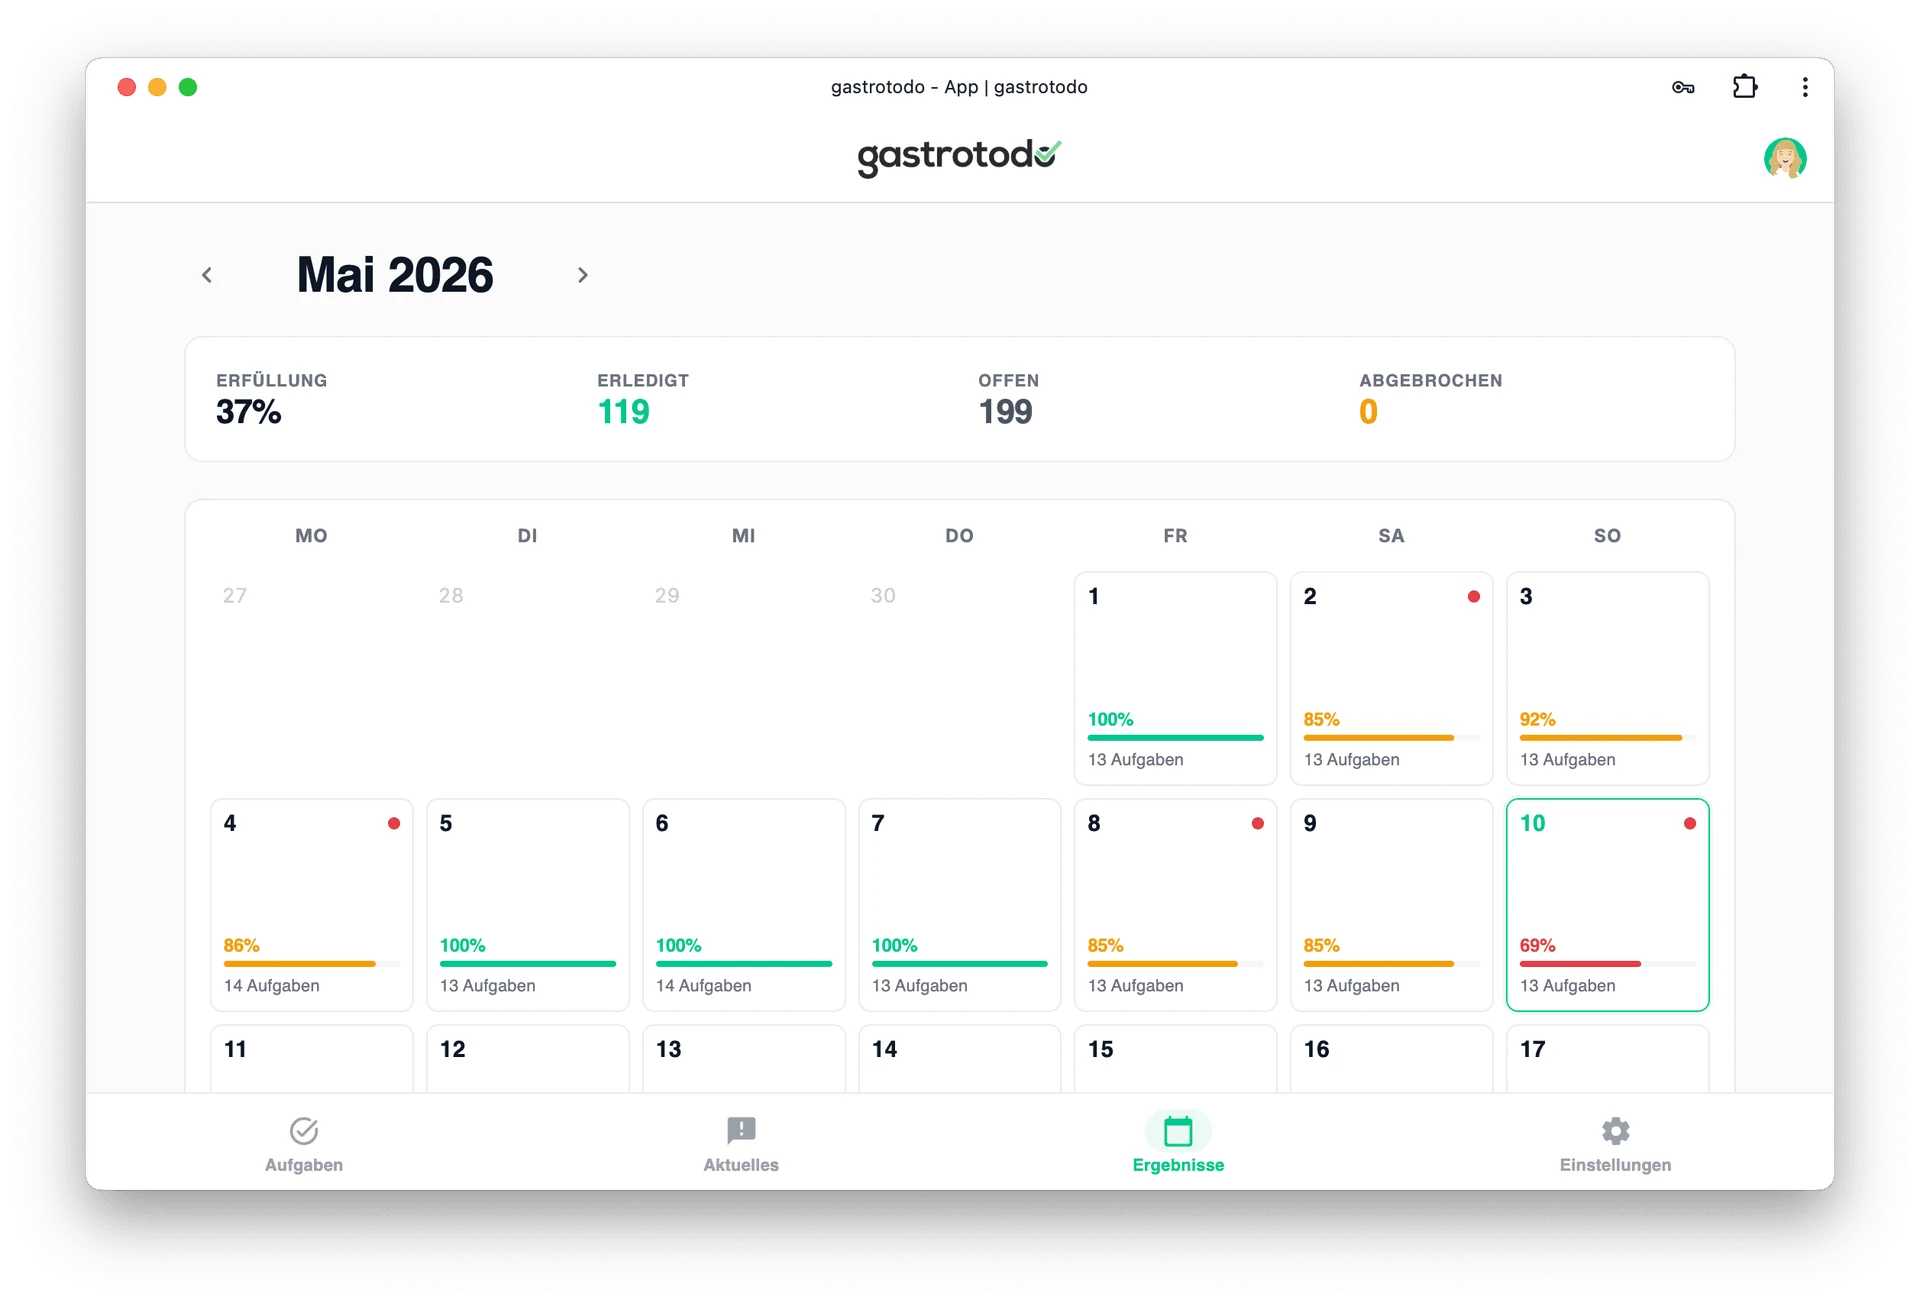Open day 1 card with 100%
This screenshot has height=1303, width=1920.
1175,678
